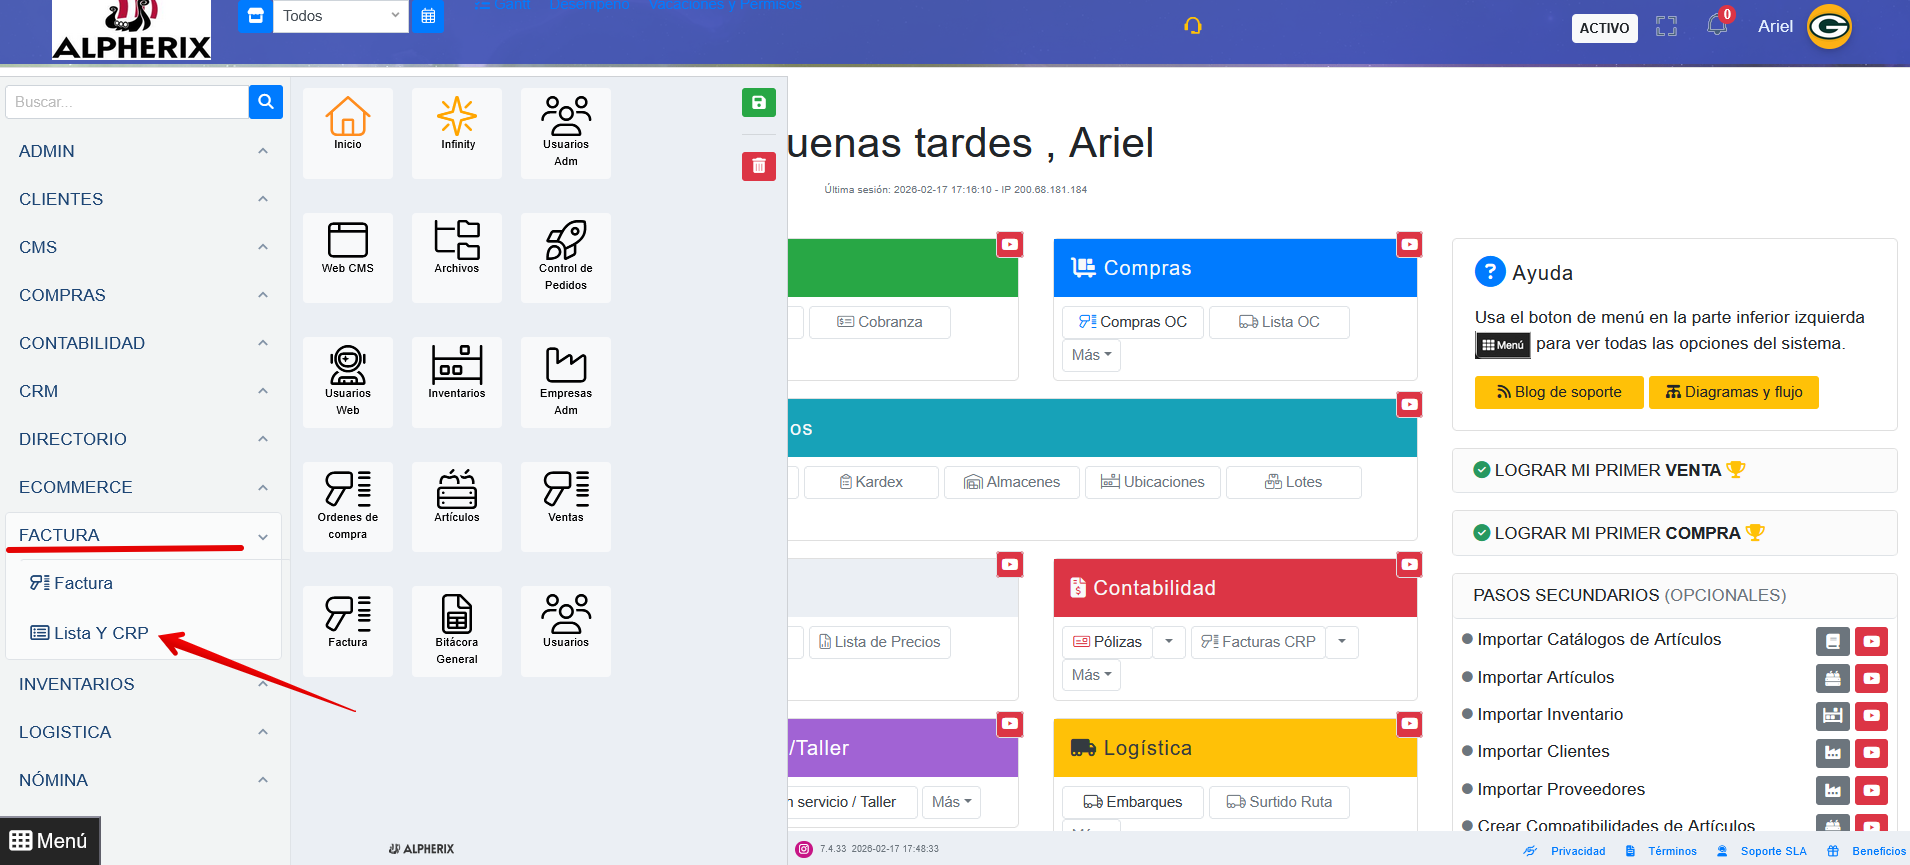
Task: Click the red trash delete icon
Action: pos(758,166)
